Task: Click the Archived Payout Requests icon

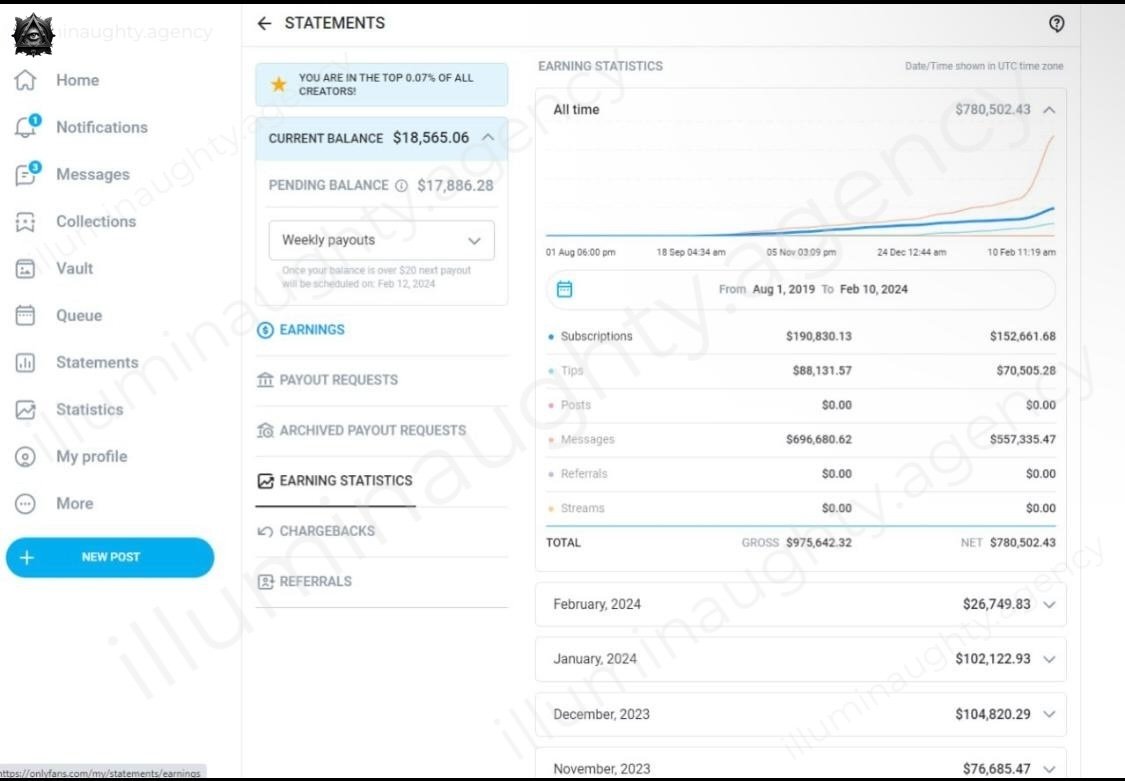Action: [265, 430]
